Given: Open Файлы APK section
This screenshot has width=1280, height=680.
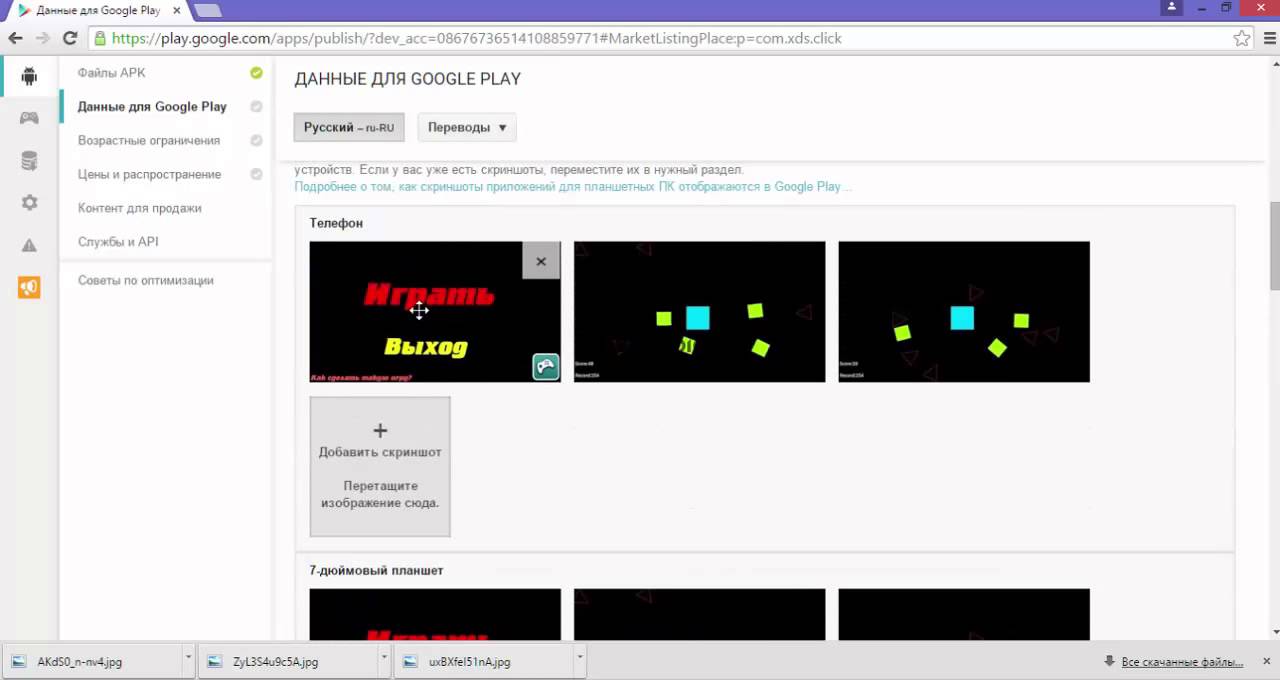Looking at the screenshot, I should tap(112, 73).
